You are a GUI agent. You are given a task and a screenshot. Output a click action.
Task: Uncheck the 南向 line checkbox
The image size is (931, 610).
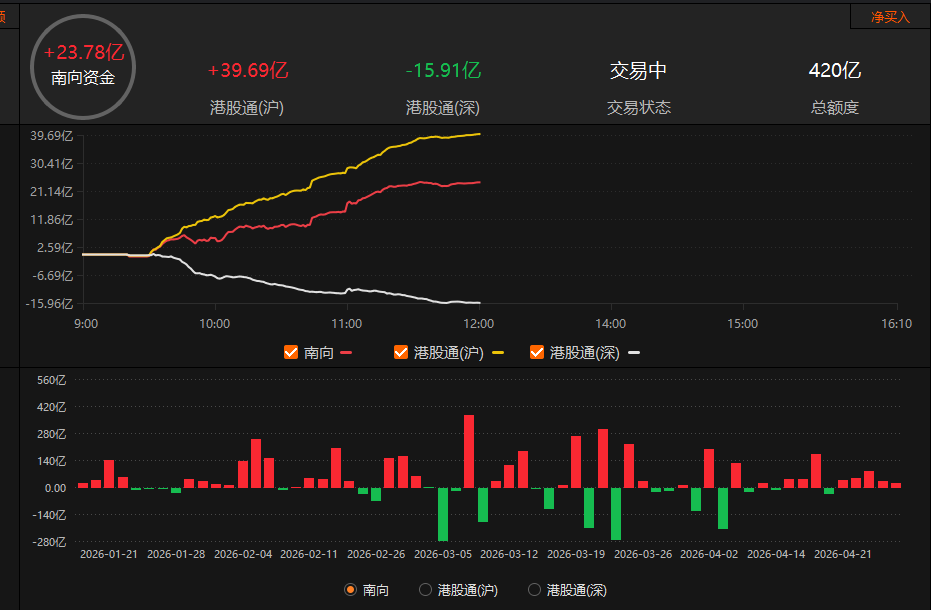pyautogui.click(x=291, y=352)
